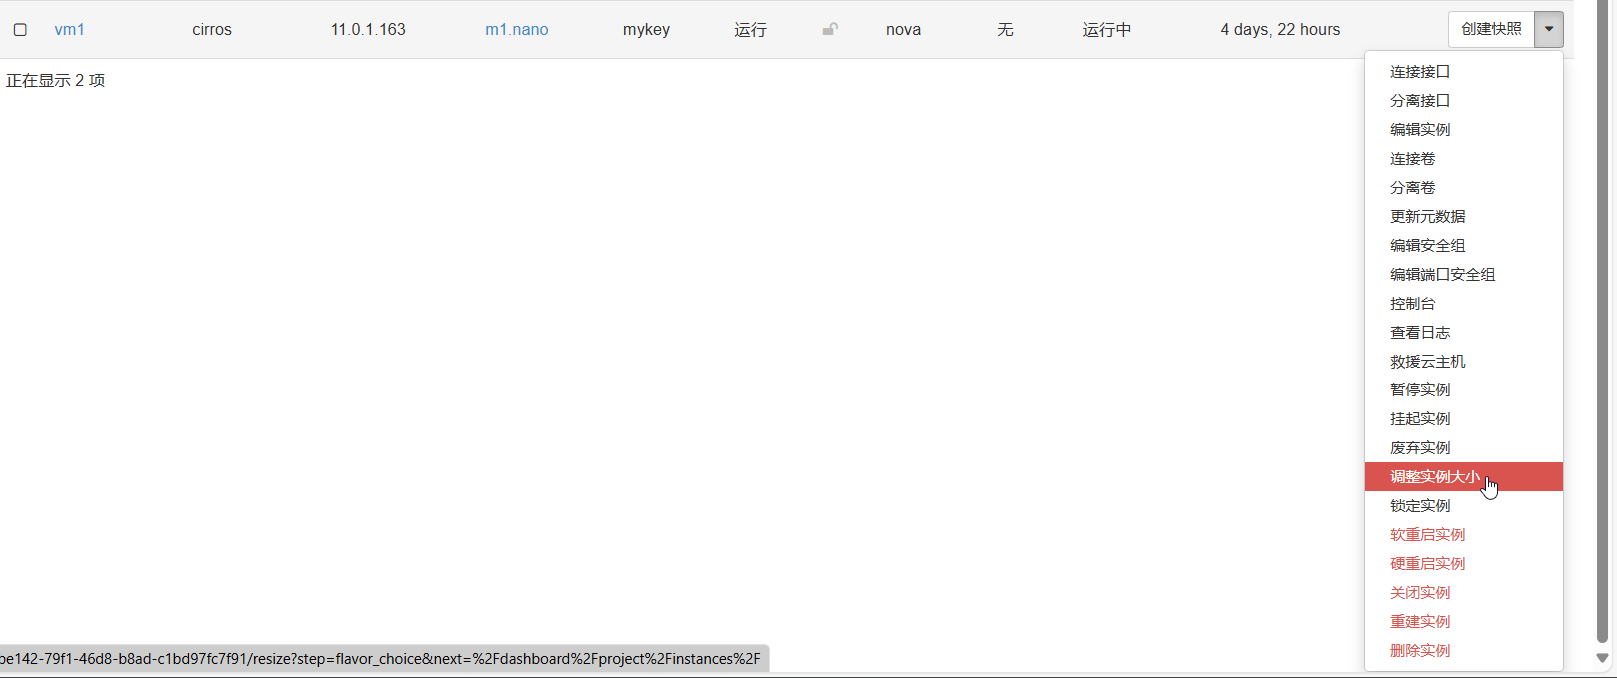Click the 正在显示 2 项 footer text
1617x678 pixels.
click(55, 81)
